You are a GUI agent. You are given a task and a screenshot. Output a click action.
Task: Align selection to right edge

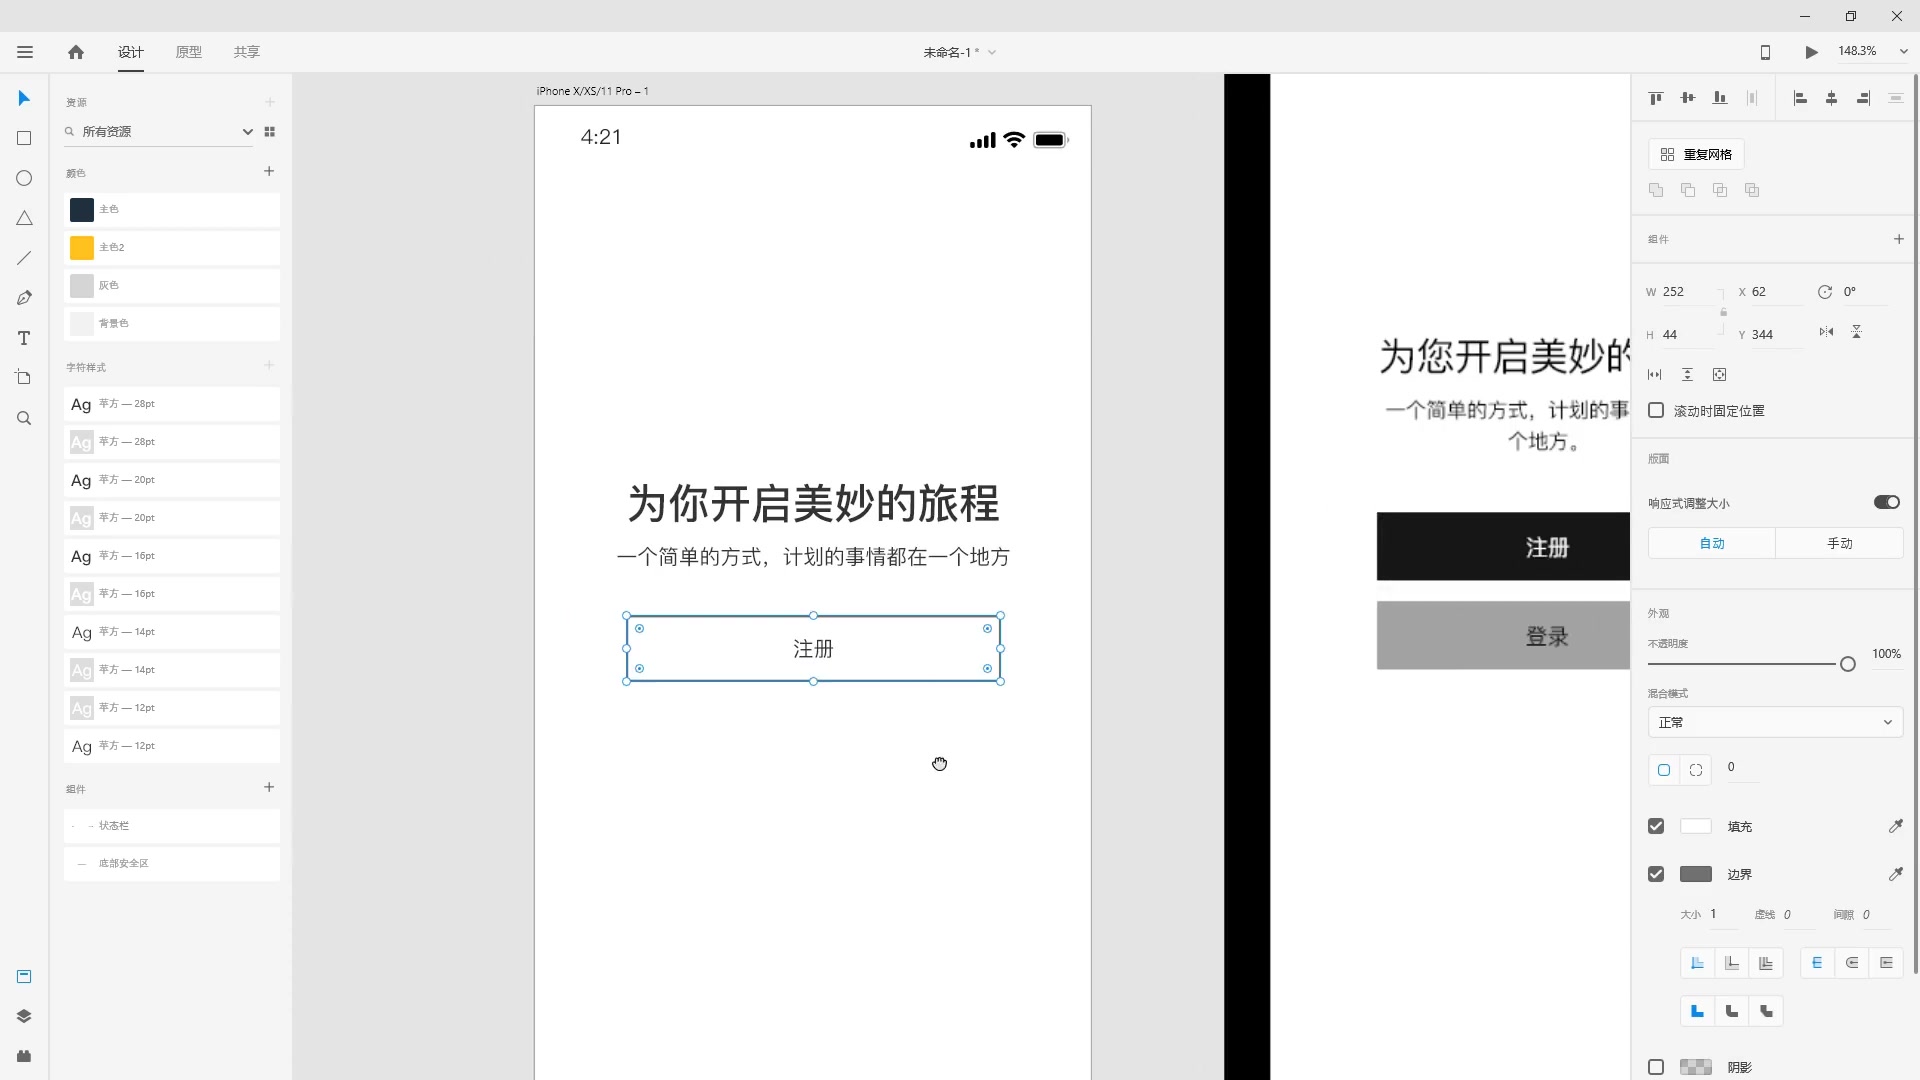[x=1863, y=98]
